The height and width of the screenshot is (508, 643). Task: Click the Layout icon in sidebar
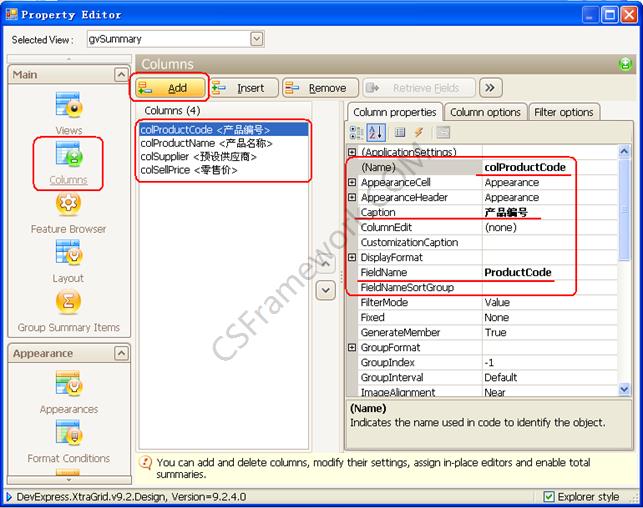(68, 254)
